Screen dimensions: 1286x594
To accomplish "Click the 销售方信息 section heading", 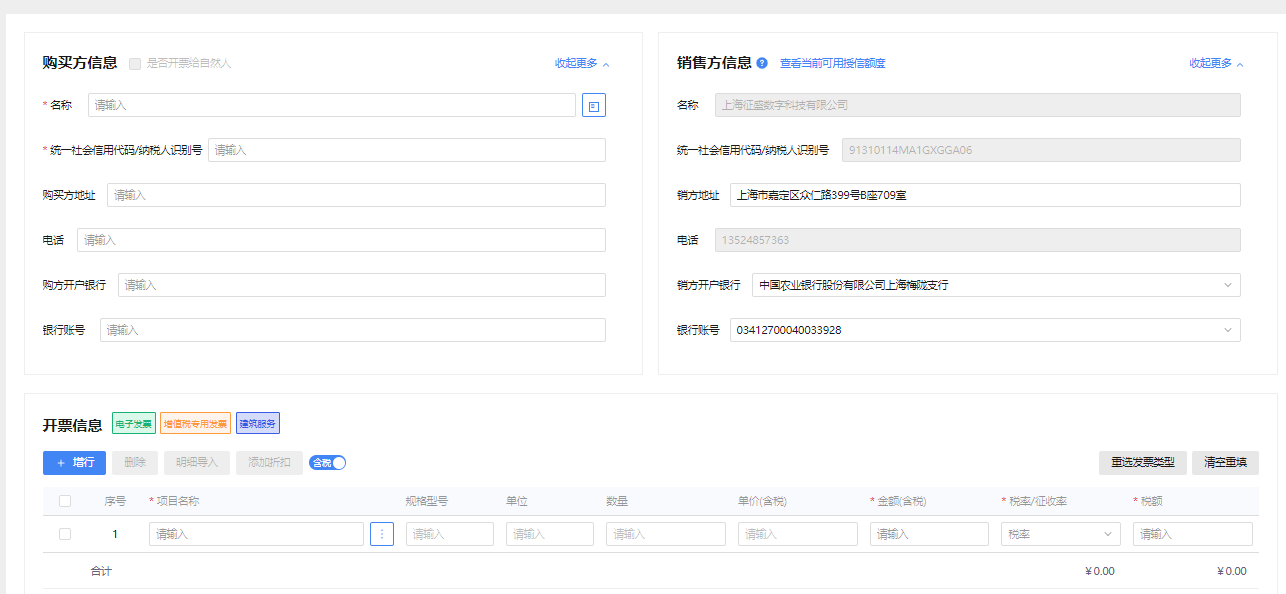I will (x=714, y=63).
